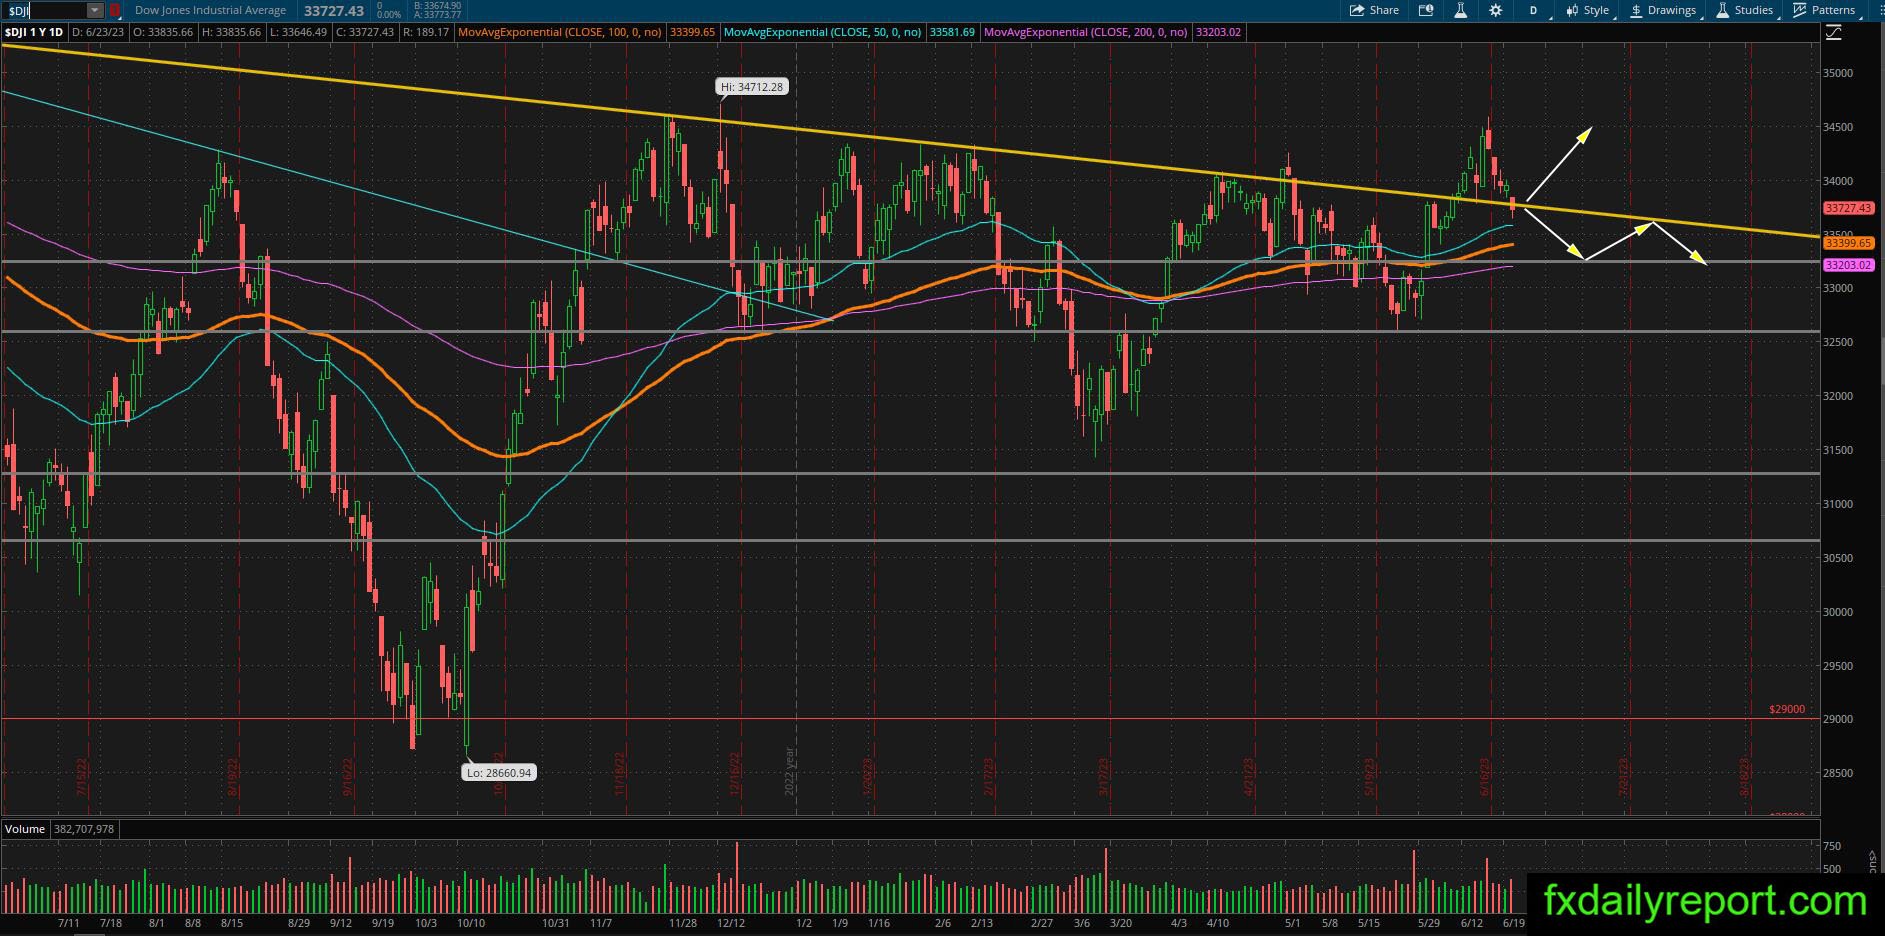Viewport: 1885px width, 936px height.
Task: Click the last price 33727.43 in the top bar
Action: 334,10
